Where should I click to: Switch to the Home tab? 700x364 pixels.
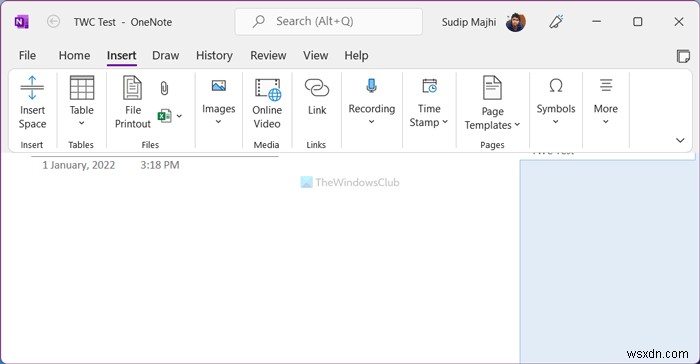coord(74,55)
